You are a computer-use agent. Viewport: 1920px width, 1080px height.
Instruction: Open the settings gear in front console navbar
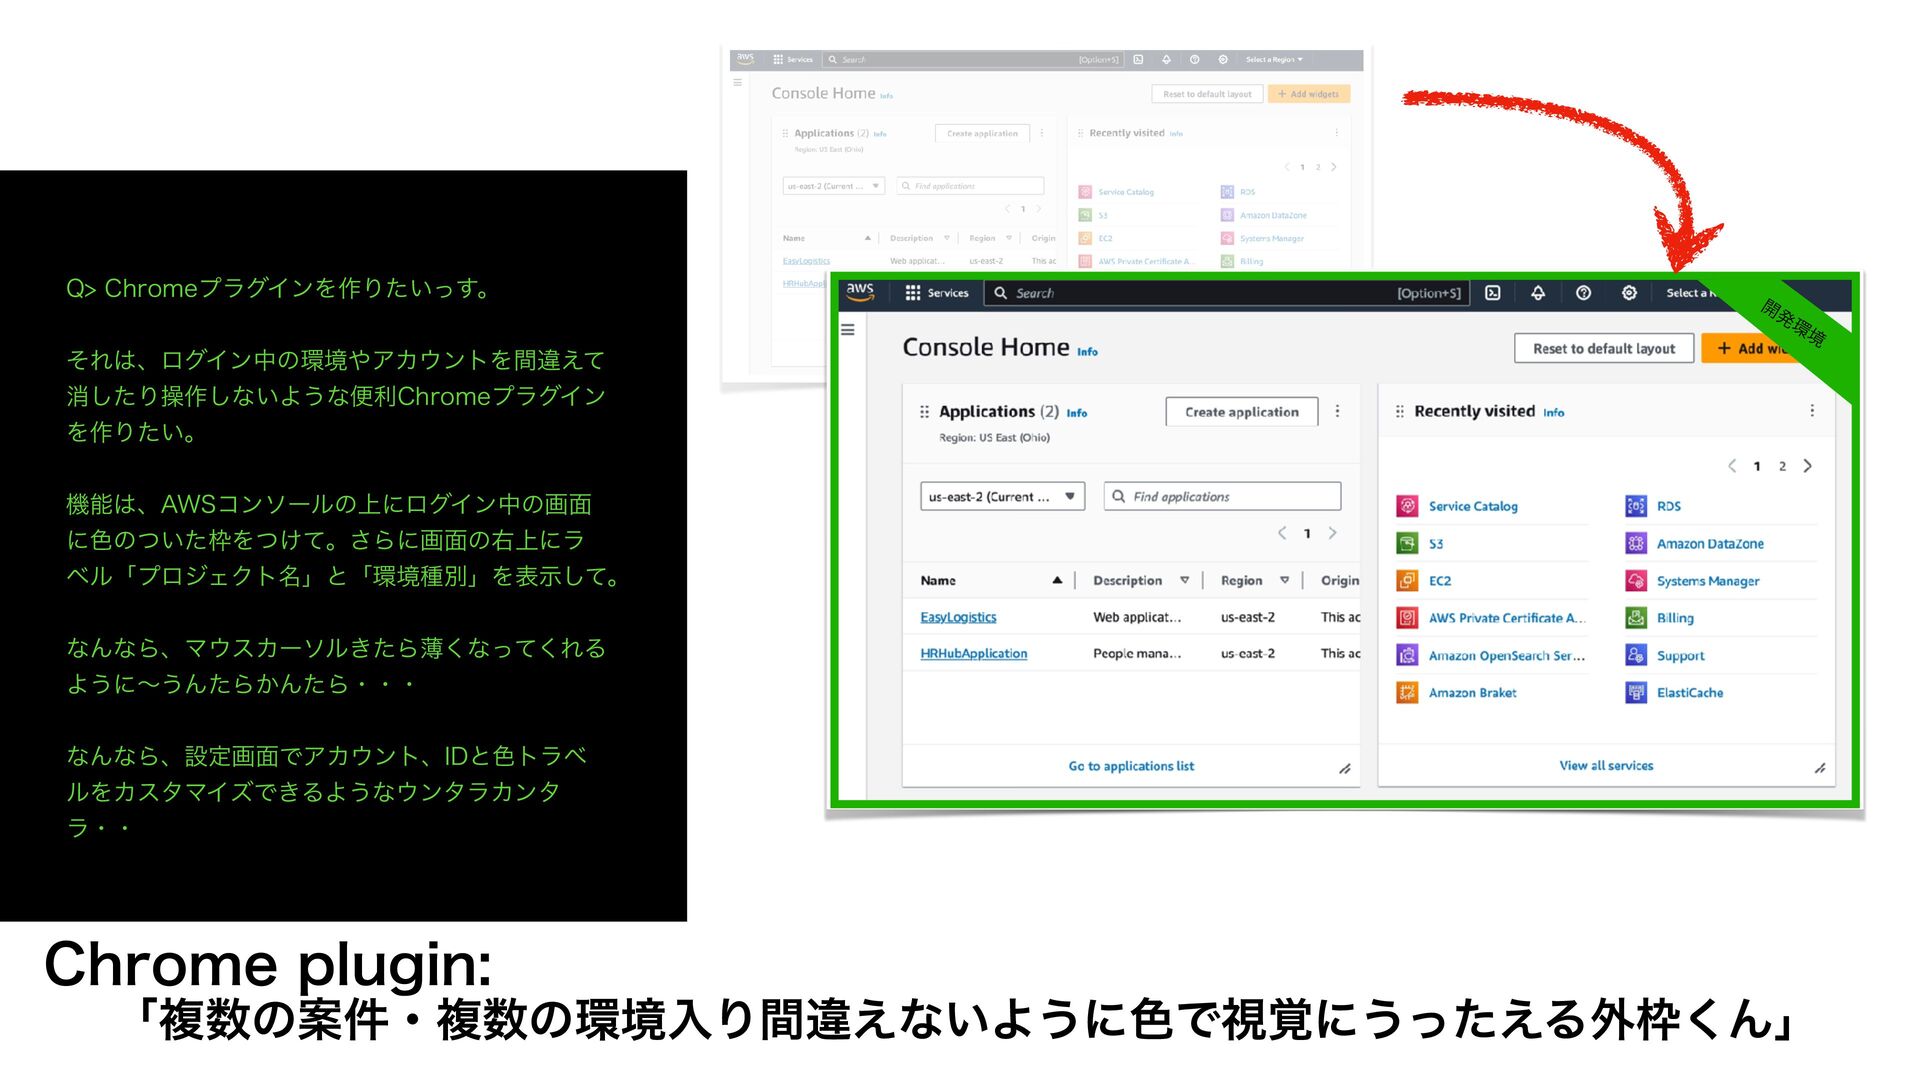coord(1629,293)
